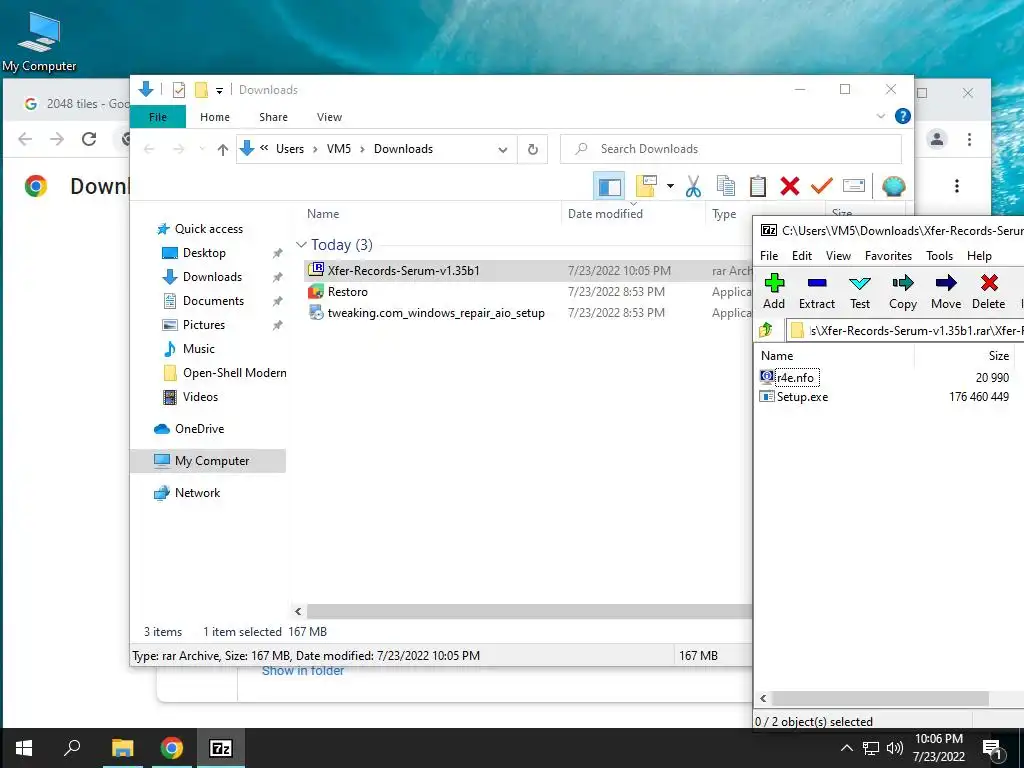Click the Explorer help question mark icon
The height and width of the screenshot is (768, 1024).
[x=902, y=116]
